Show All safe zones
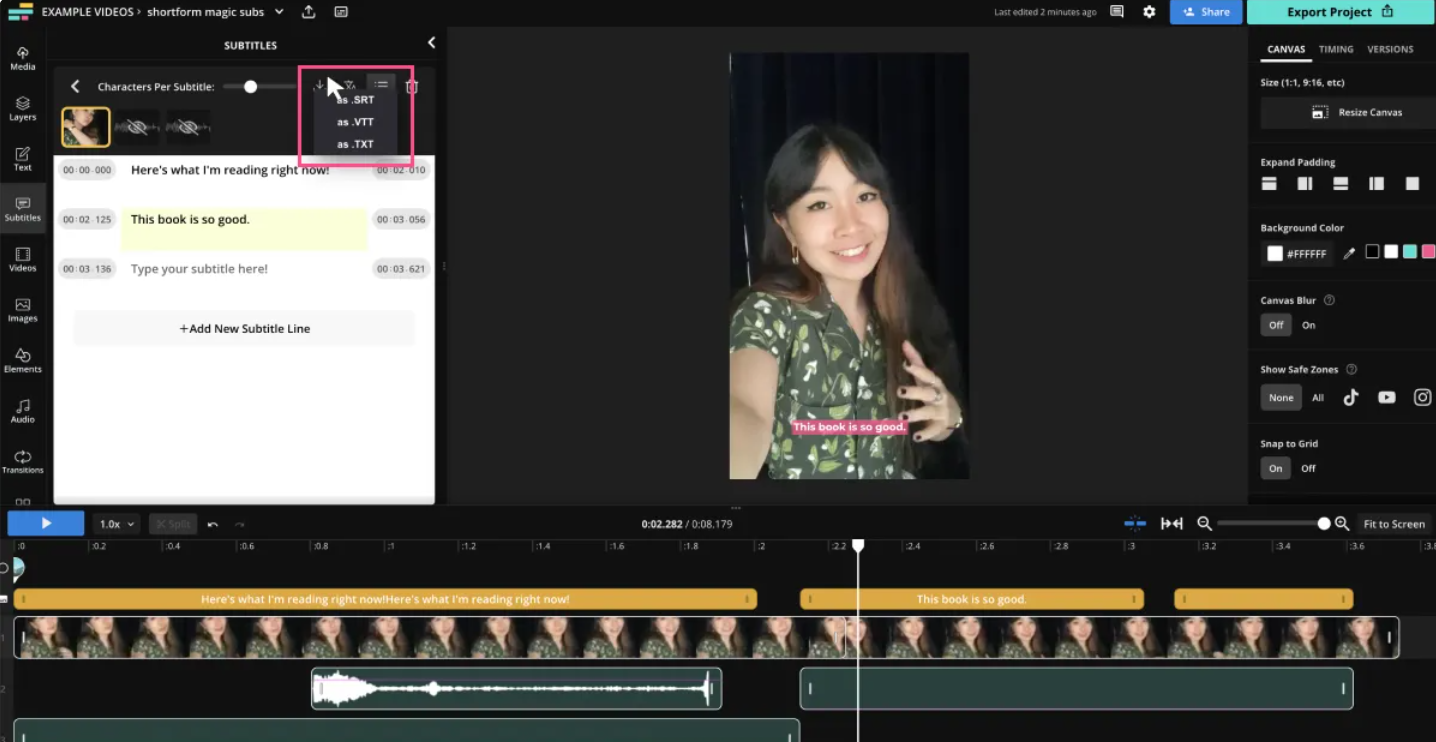The image size is (1436, 742). pos(1317,397)
